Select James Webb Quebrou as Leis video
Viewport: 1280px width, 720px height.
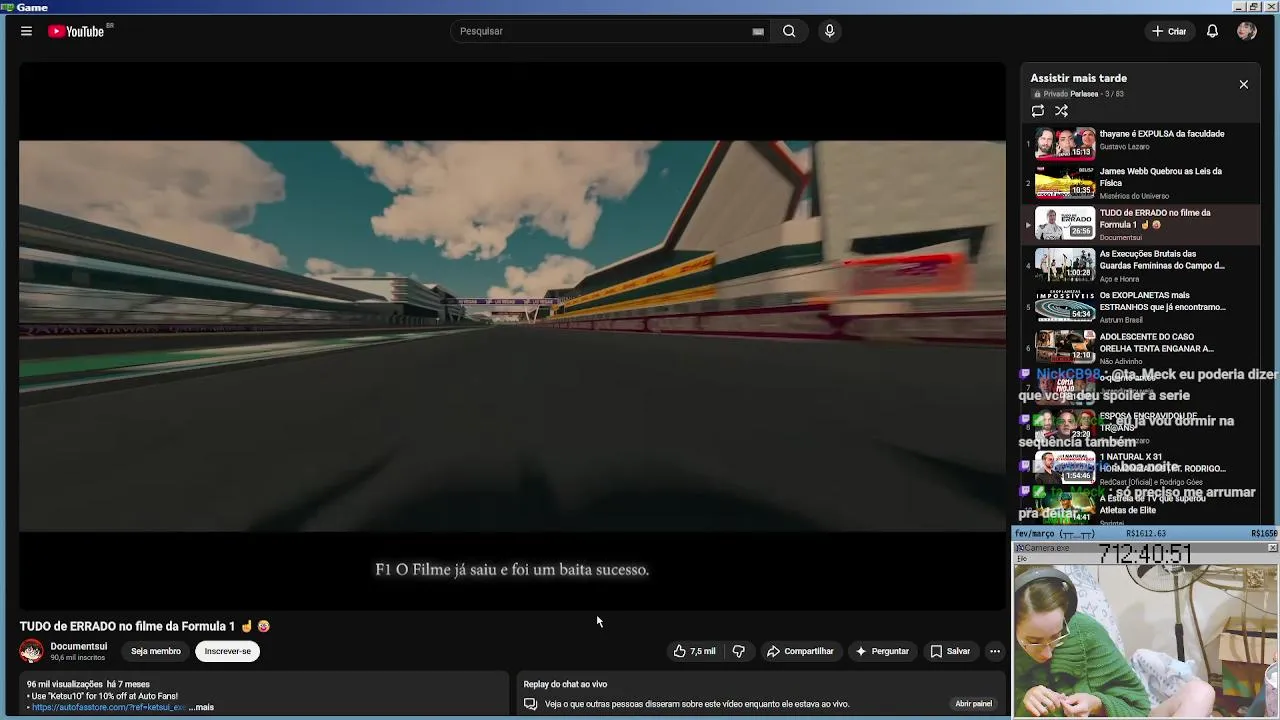click(x=1139, y=183)
